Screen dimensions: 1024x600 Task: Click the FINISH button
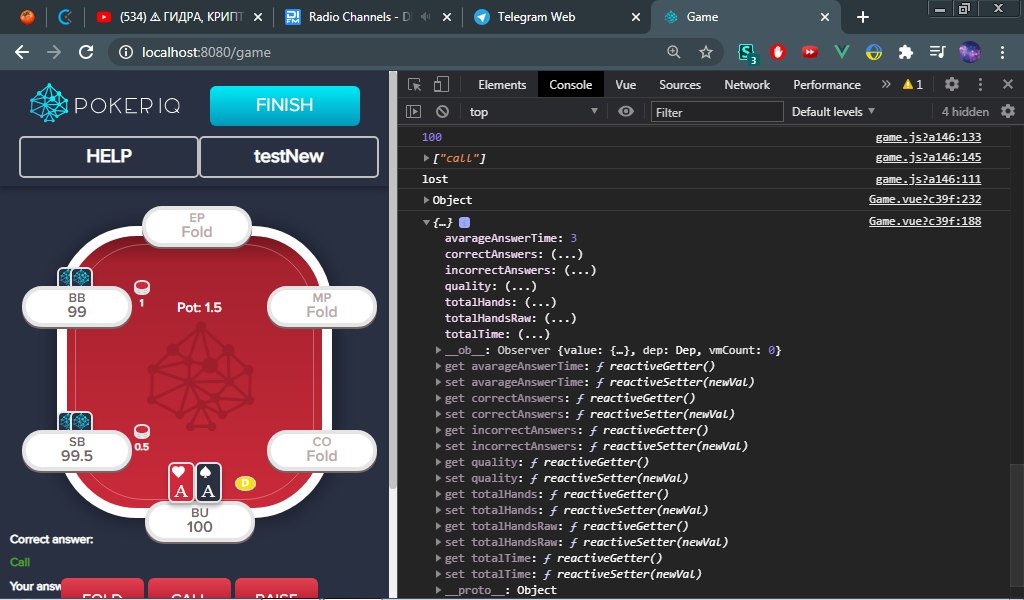pyautogui.click(x=285, y=105)
